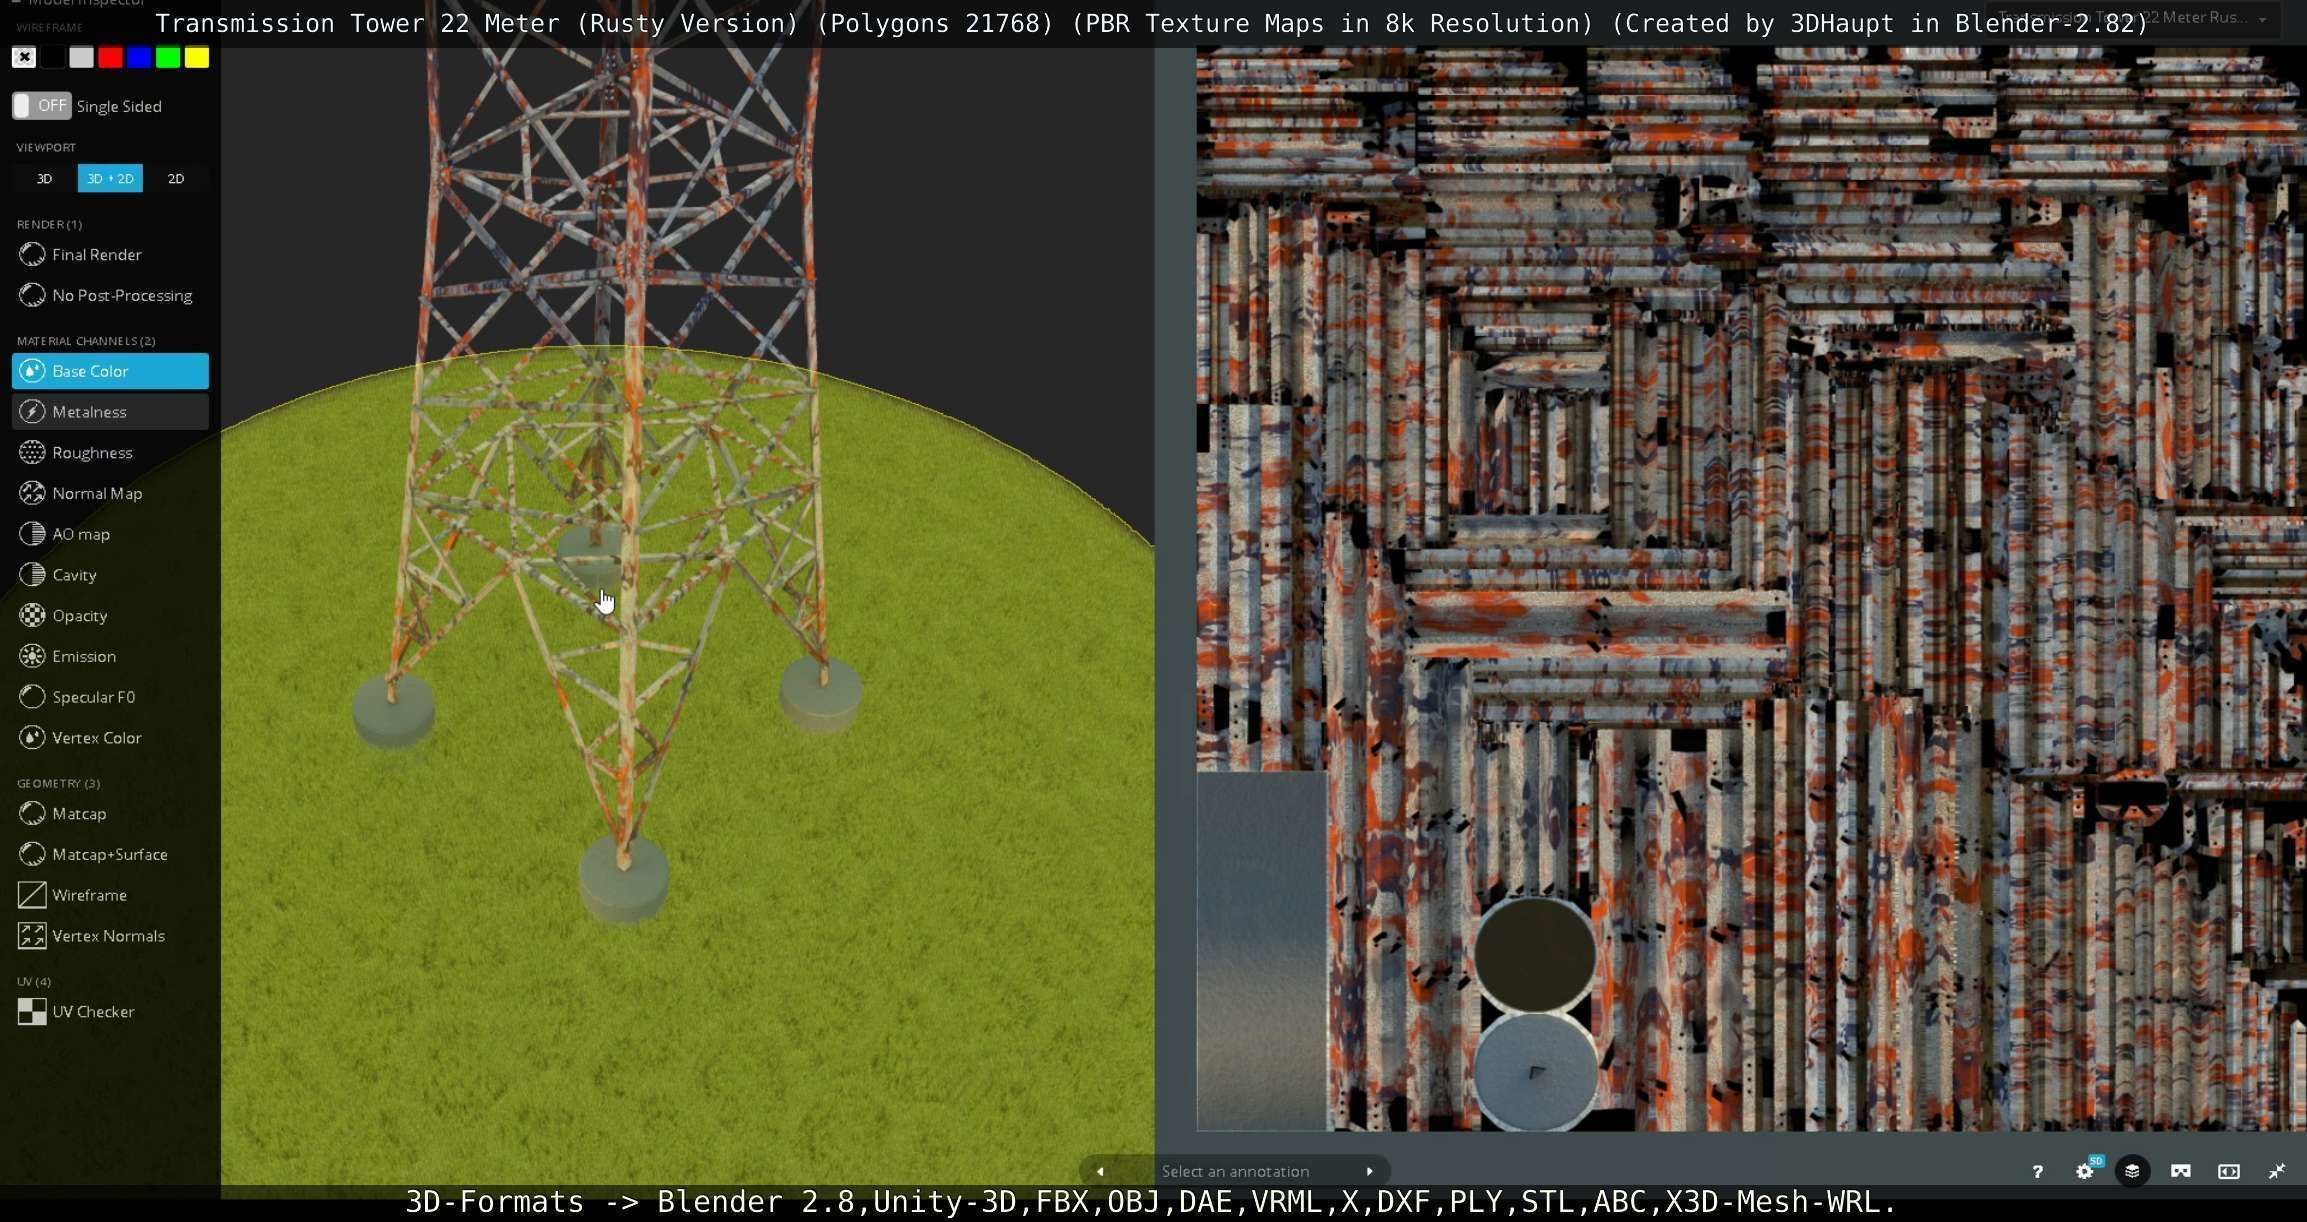This screenshot has height=1222, width=2307.
Task: Click the Wireframe geometry view icon
Action: (x=32, y=895)
